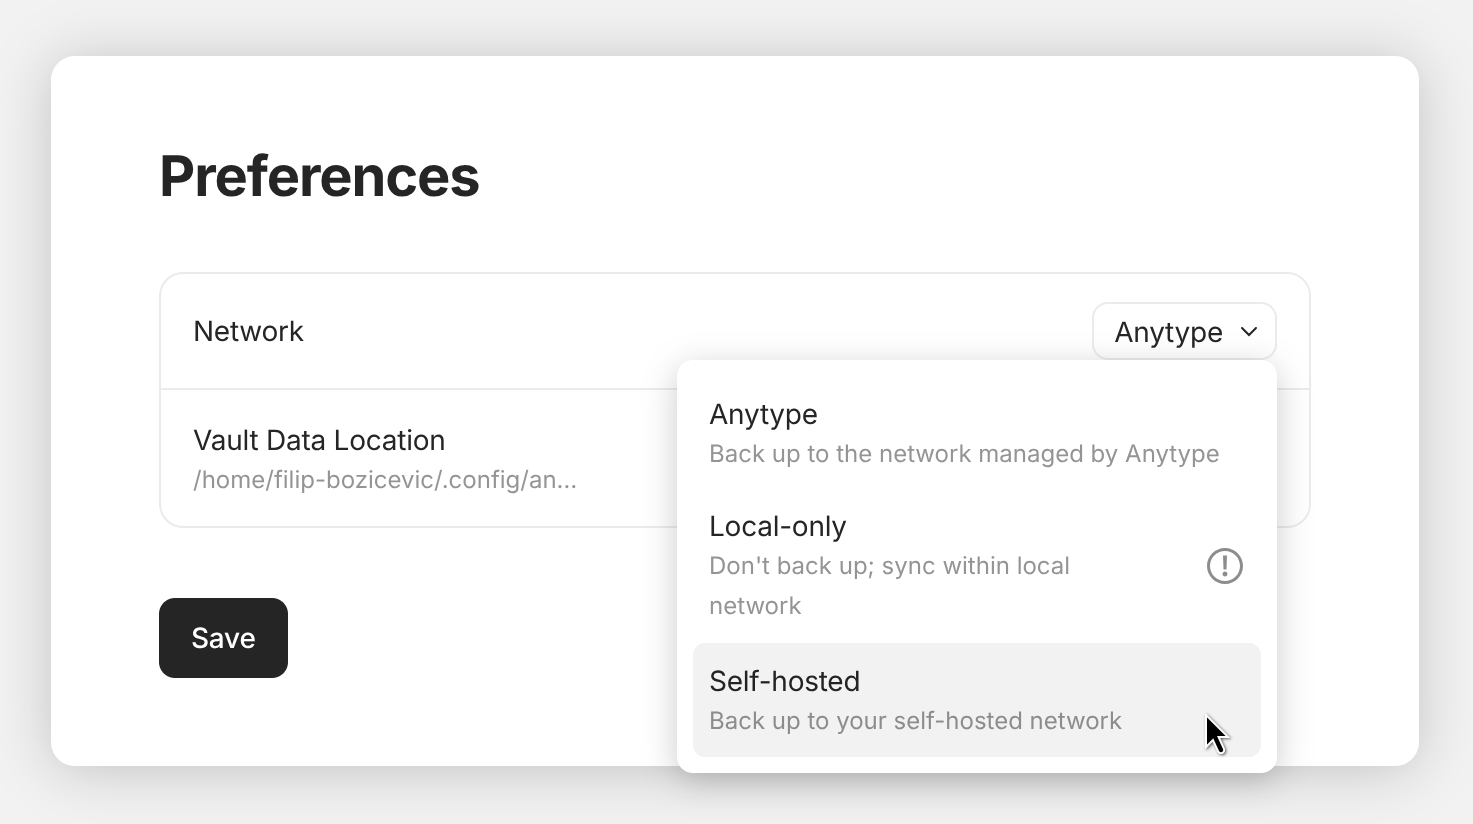Click the "Local-only" title in the dropdown list
Viewport: 1473px width, 824px height.
coord(777,526)
